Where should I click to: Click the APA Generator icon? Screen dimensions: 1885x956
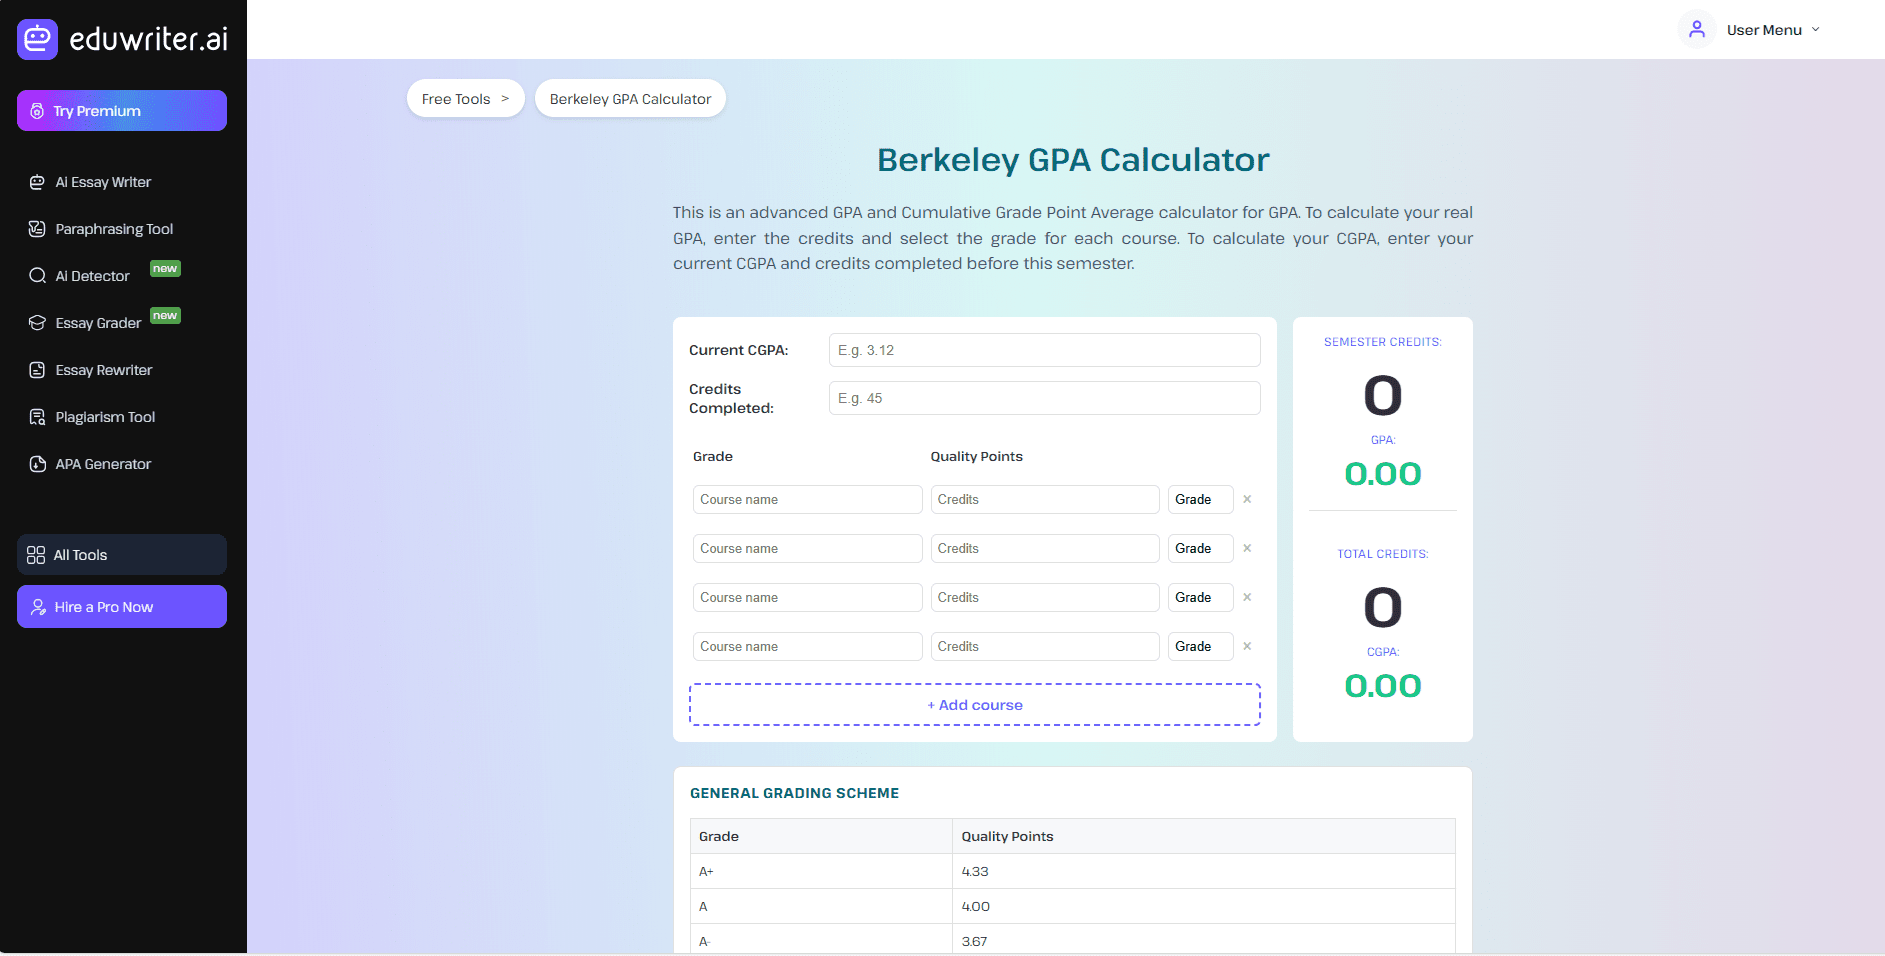pos(37,464)
